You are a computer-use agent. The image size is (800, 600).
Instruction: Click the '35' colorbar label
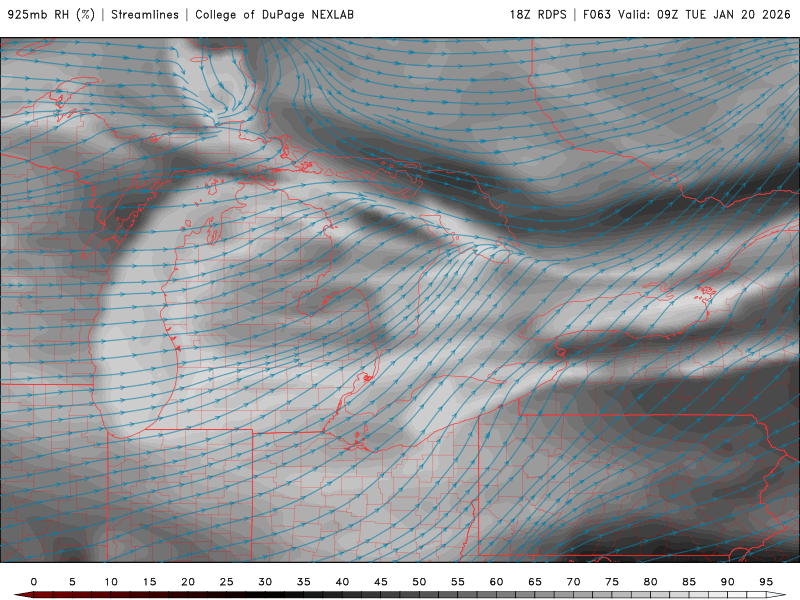point(304,582)
